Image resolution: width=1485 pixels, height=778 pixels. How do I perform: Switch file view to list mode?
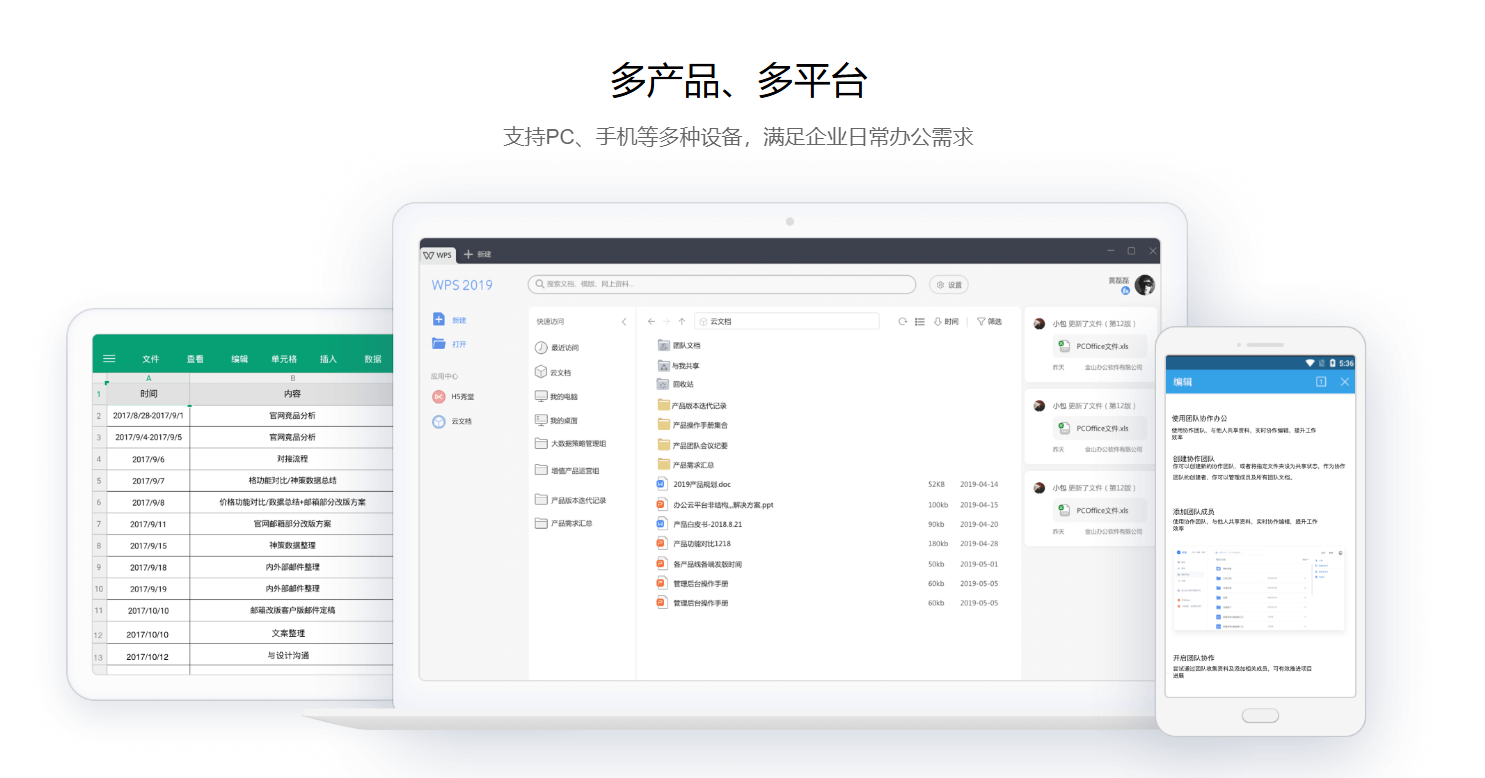click(x=921, y=320)
